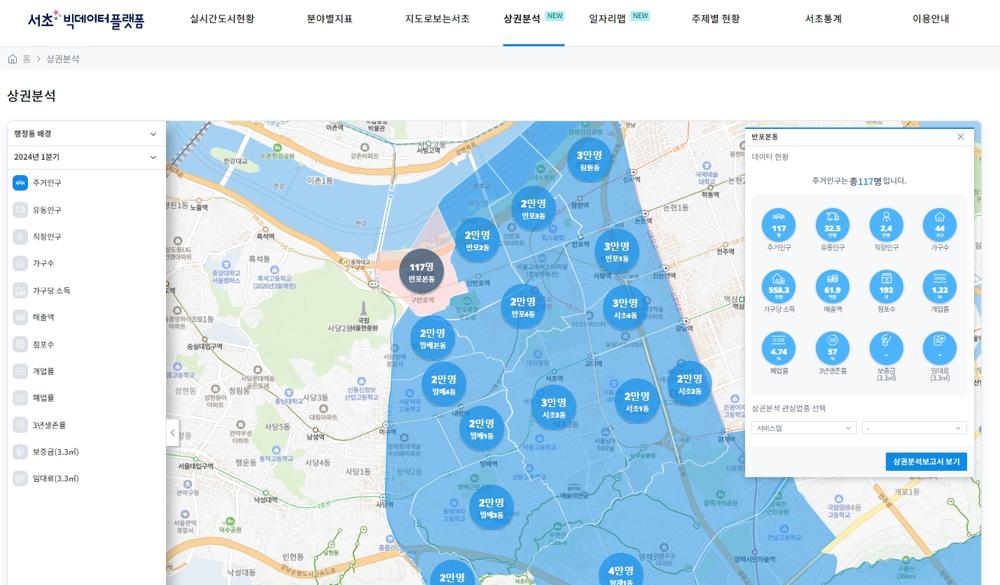Click the 상권분석 breadcrumb link
The height and width of the screenshot is (585, 1000).
pos(62,59)
